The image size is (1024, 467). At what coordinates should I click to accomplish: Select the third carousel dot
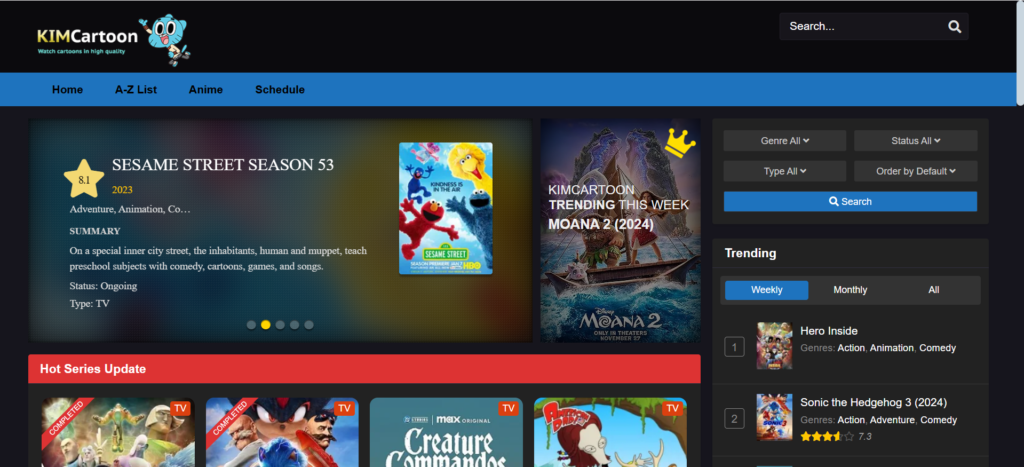(280, 325)
